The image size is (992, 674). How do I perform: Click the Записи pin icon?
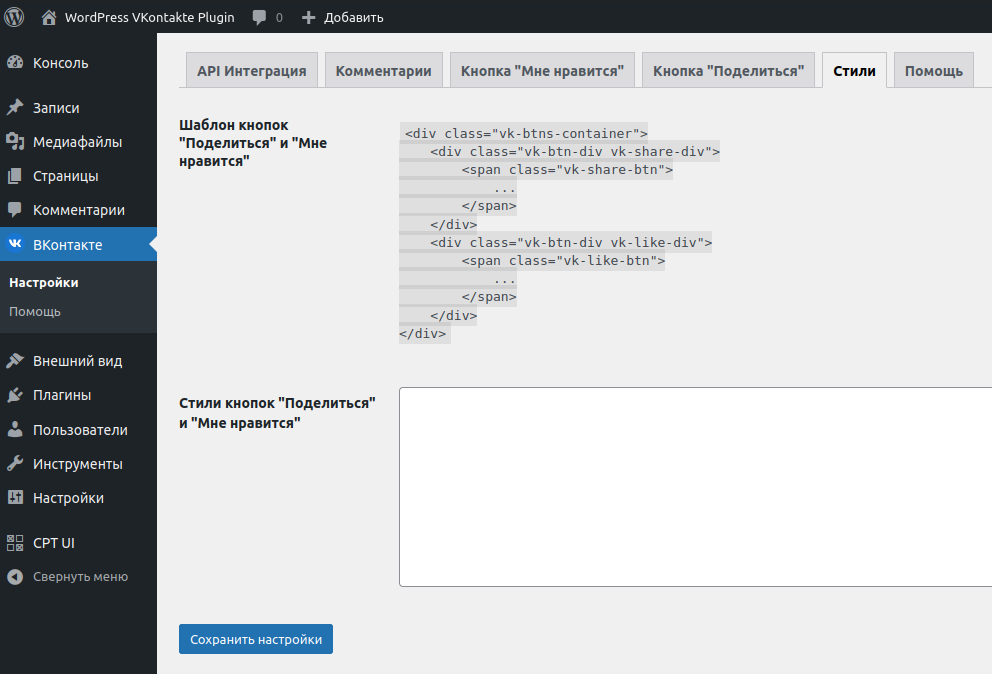pyautogui.click(x=15, y=108)
